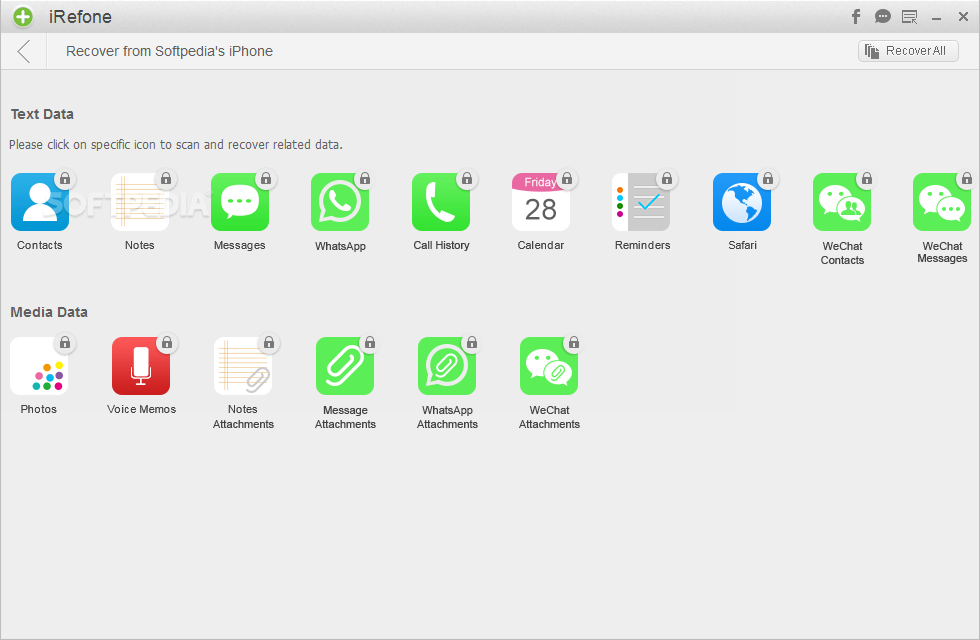Click the green iRefone logo
The width and height of the screenshot is (980, 640).
pyautogui.click(x=23, y=17)
